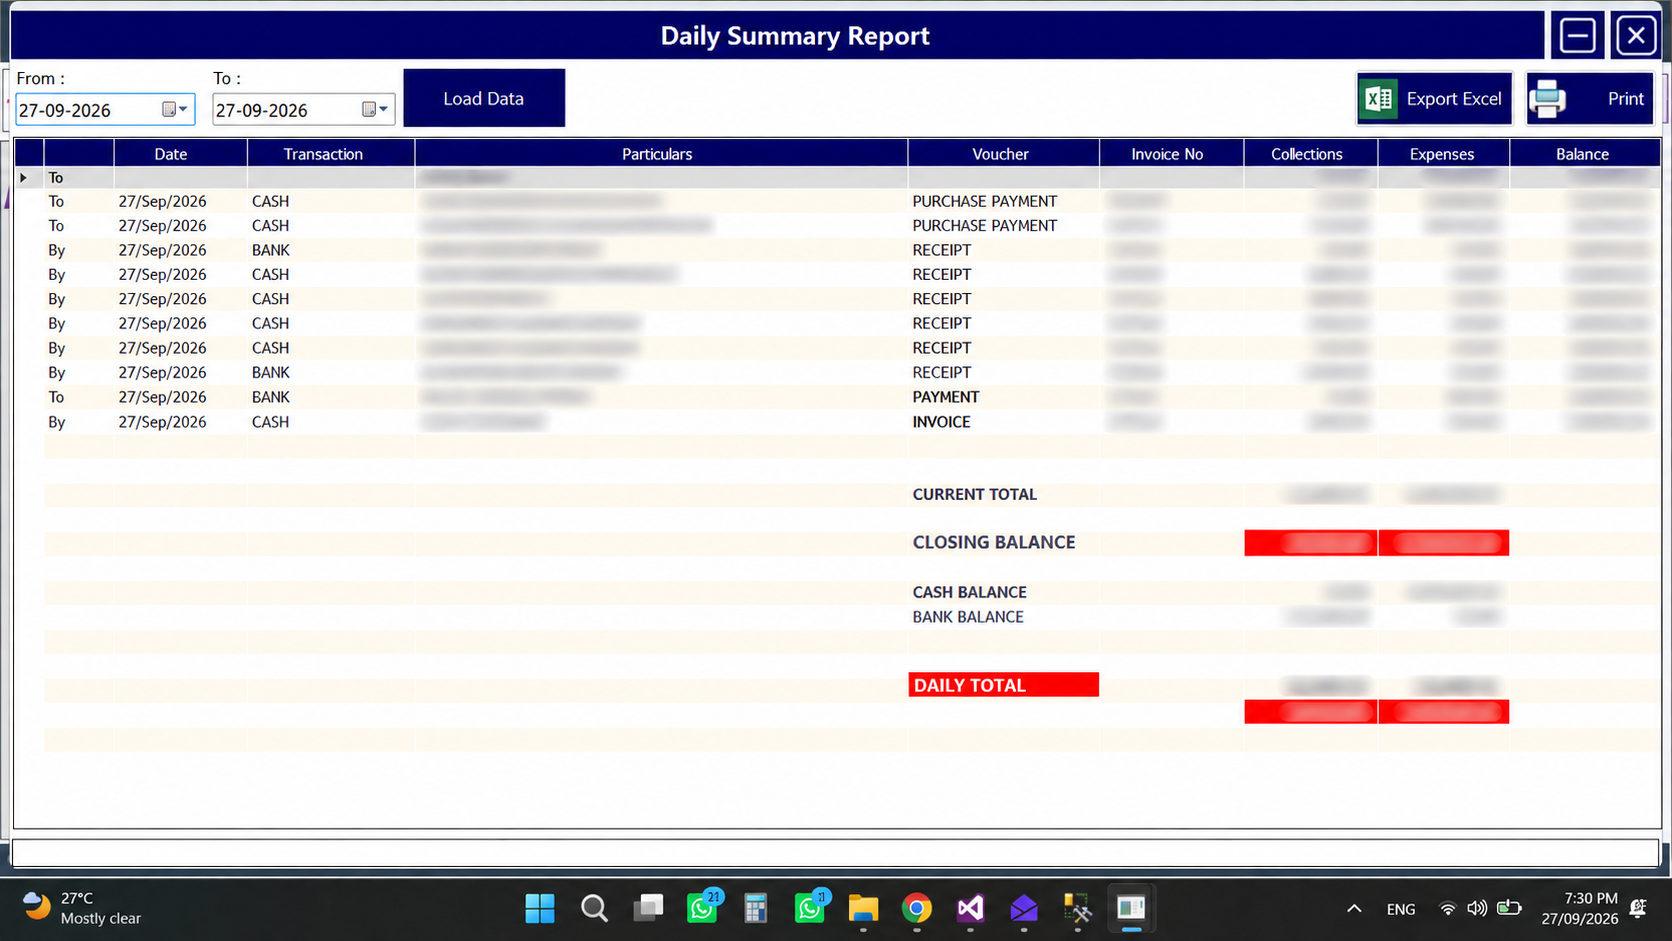Click the Invoice No column header
Screen dimensions: 1672x941
point(1171,153)
